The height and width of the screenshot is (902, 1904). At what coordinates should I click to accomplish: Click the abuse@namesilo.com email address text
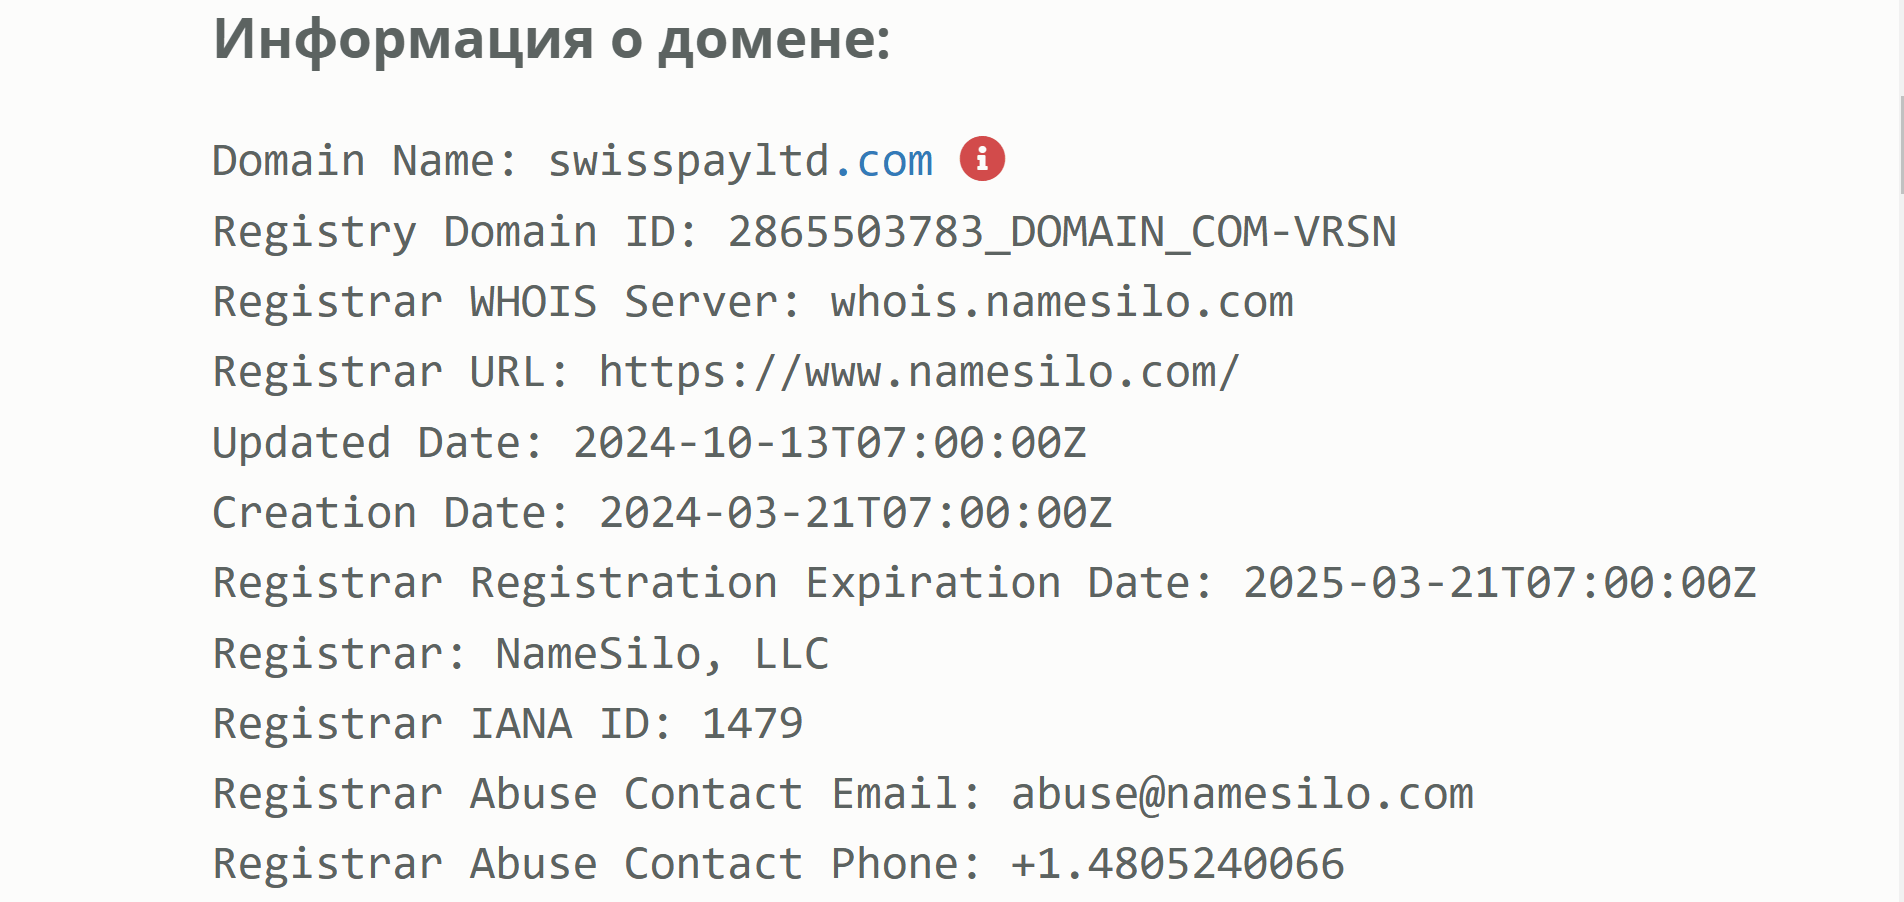pos(1242,794)
